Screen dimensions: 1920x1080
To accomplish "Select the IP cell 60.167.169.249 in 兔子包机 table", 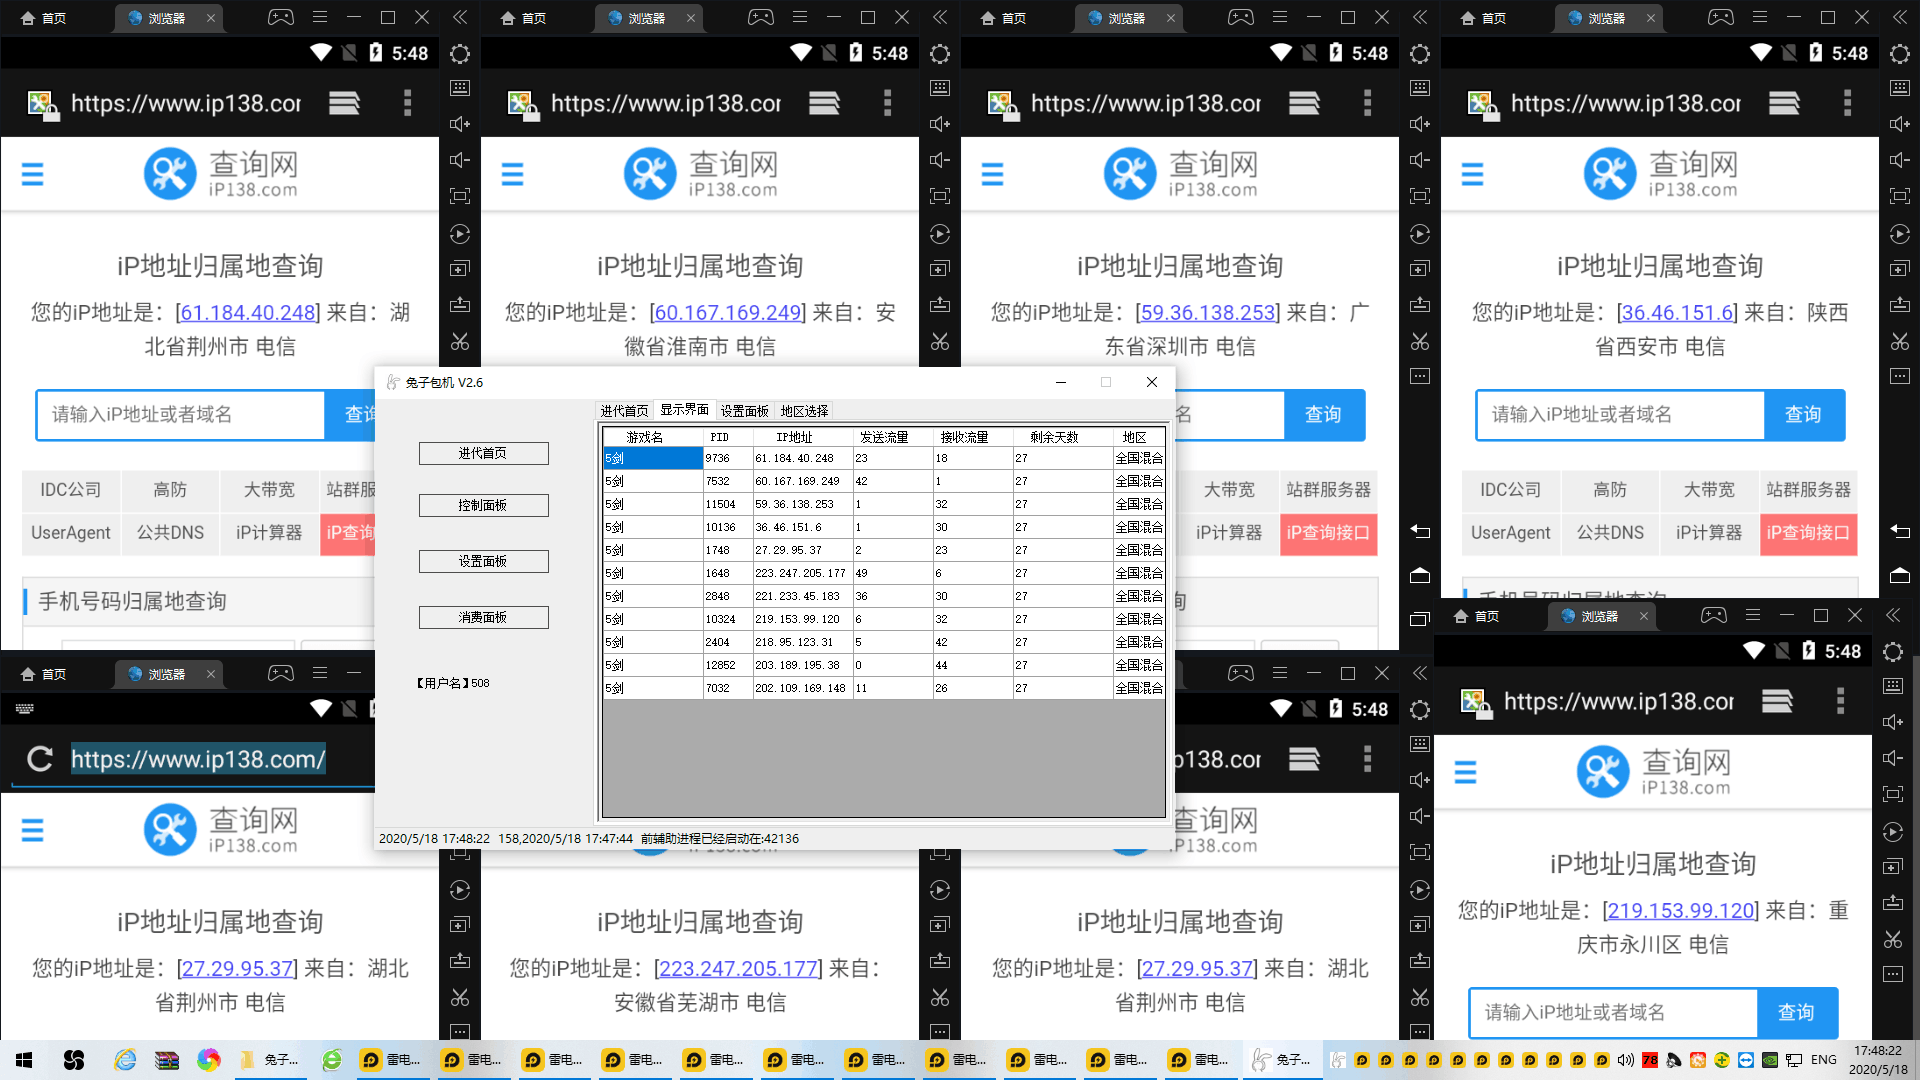I will click(x=802, y=481).
